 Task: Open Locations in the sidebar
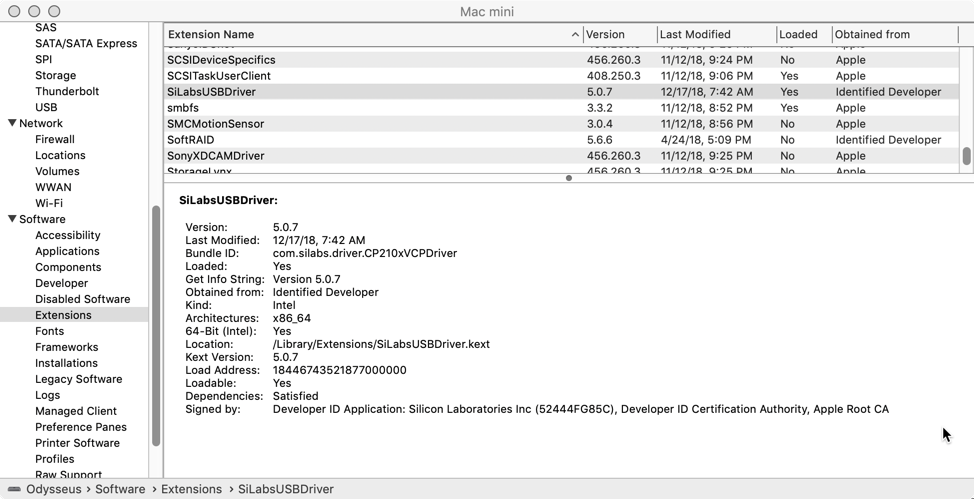click(x=60, y=155)
